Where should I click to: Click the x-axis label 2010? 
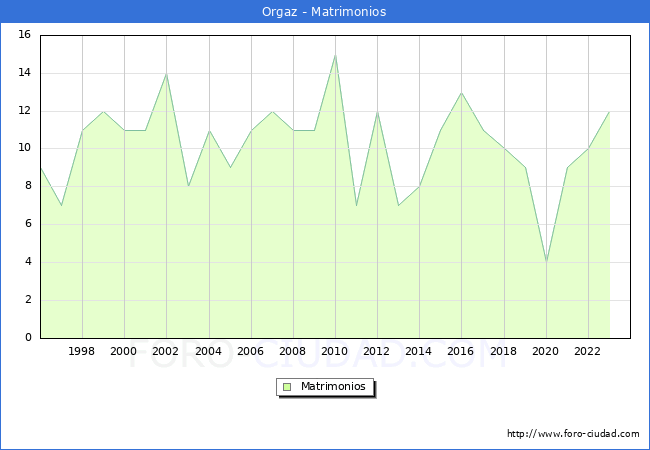pyautogui.click(x=335, y=351)
